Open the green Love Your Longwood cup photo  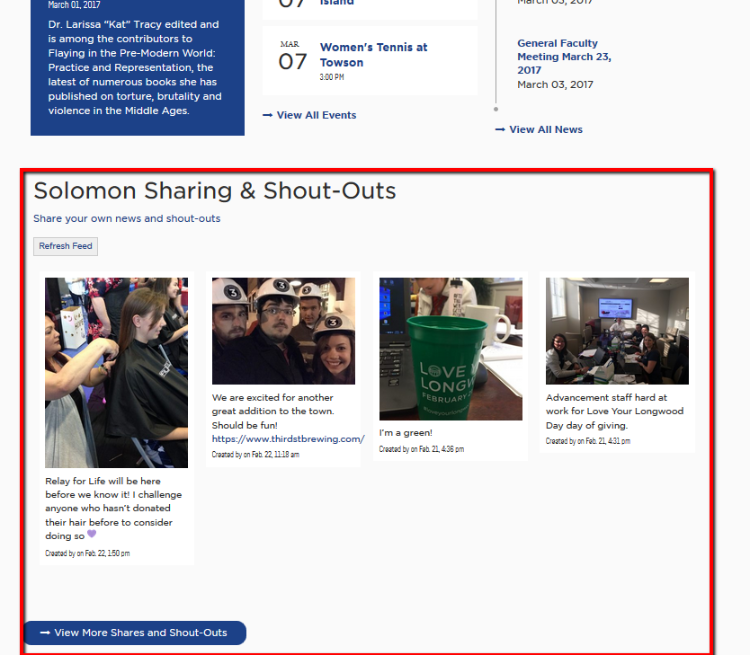451,349
